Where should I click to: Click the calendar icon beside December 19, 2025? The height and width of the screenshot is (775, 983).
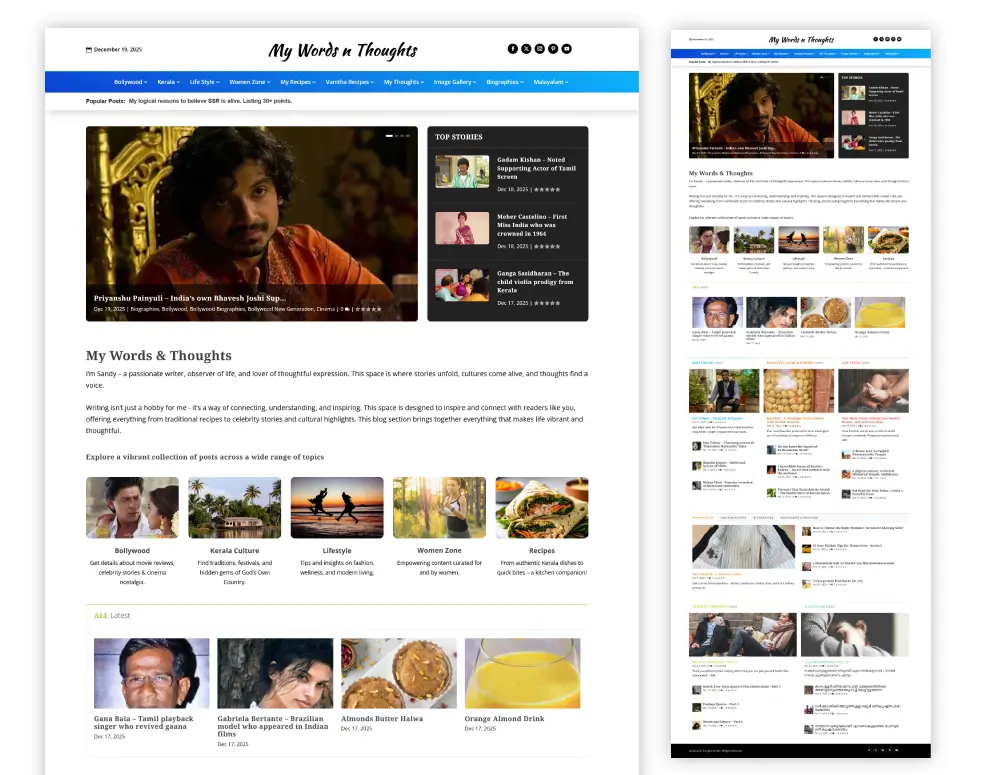point(90,48)
